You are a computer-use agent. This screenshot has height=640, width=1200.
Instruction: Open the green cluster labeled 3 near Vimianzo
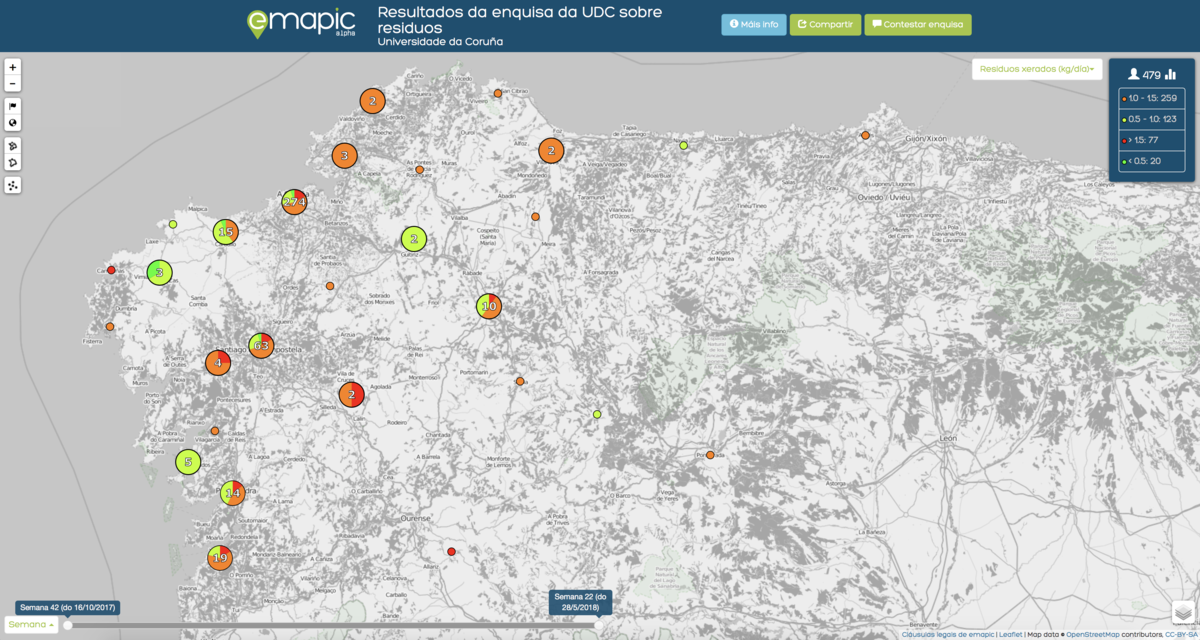160,272
